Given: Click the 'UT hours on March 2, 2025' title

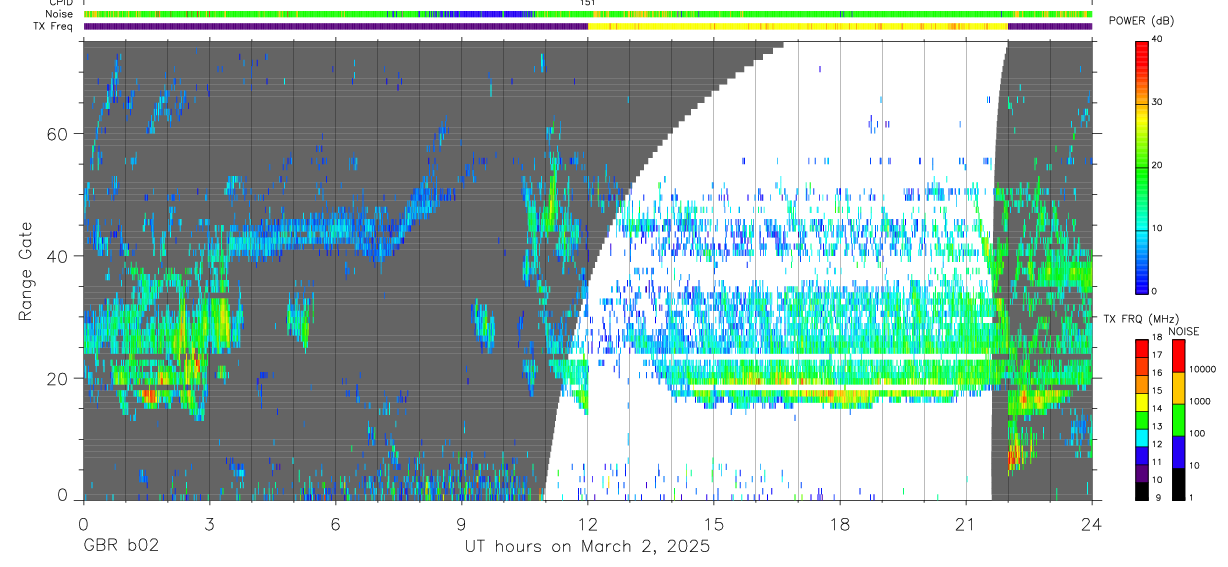Looking at the screenshot, I should 587,547.
